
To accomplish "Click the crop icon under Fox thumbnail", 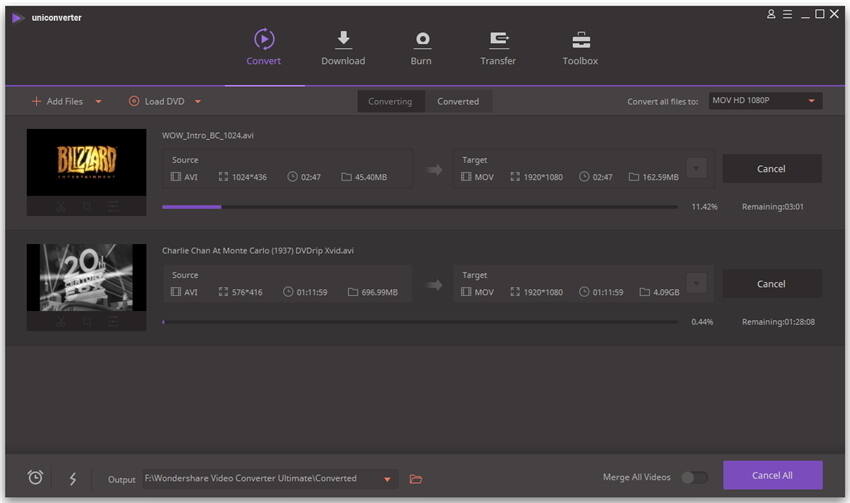I will pos(87,321).
